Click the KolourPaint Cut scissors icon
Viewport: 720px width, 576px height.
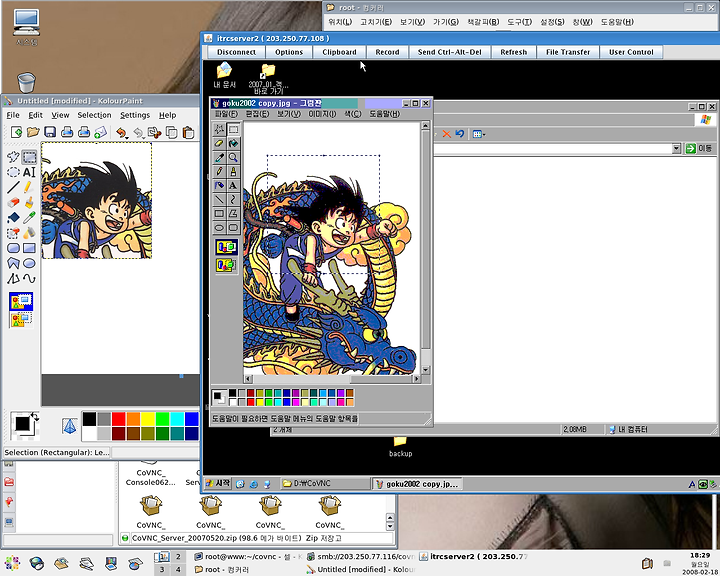pyautogui.click(x=154, y=133)
